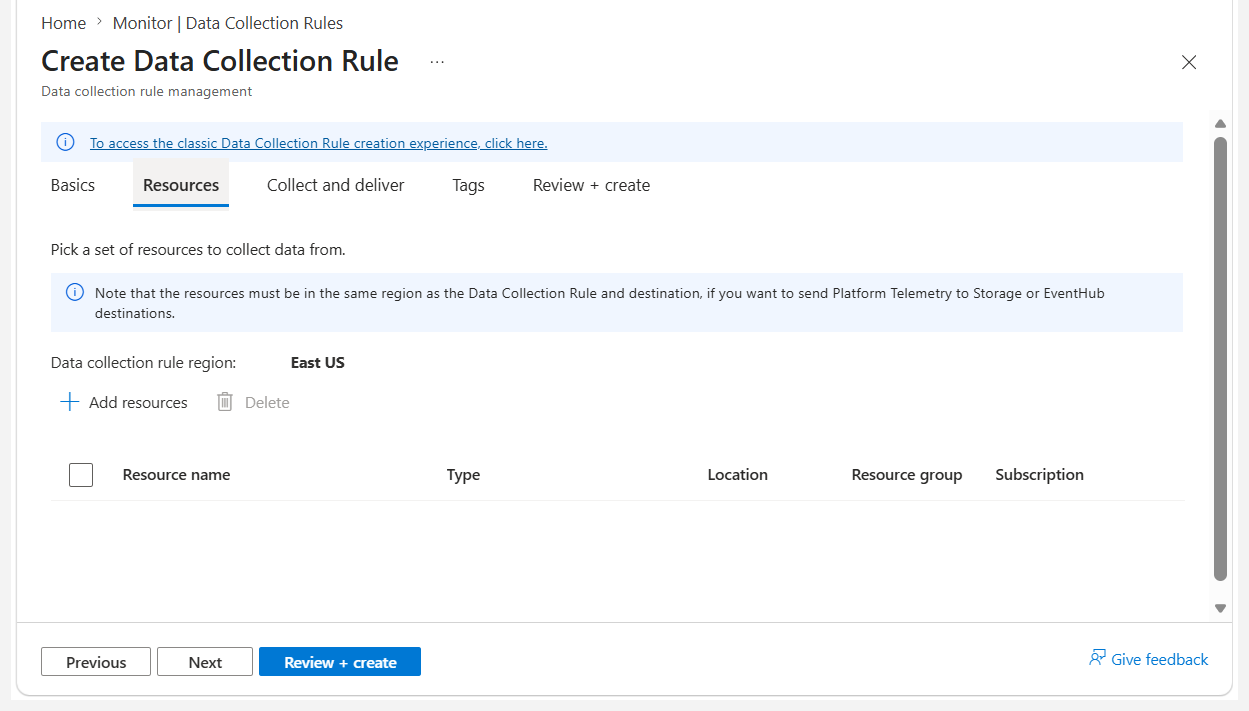Click the Data collection rule region label
Viewport: 1249px width, 711px height.
click(144, 363)
